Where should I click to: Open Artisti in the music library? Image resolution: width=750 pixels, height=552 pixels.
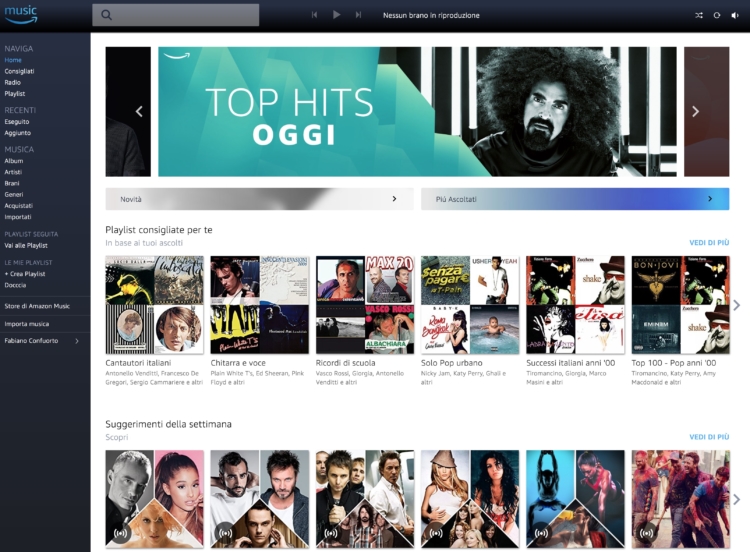pyautogui.click(x=15, y=172)
